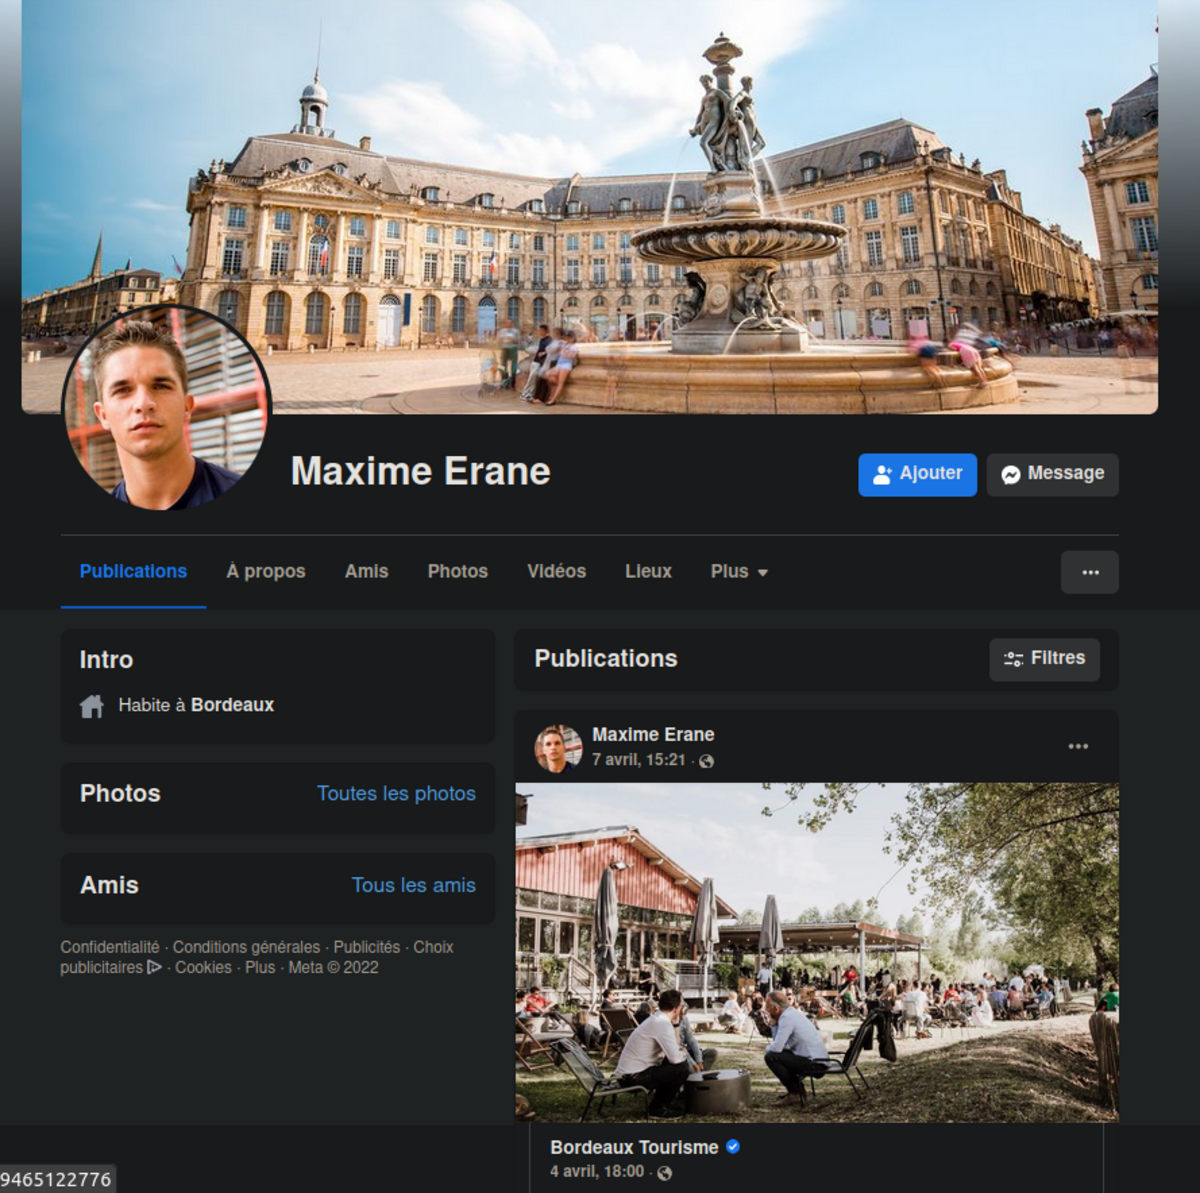Open the Filtres options for publications

(x=1044, y=659)
